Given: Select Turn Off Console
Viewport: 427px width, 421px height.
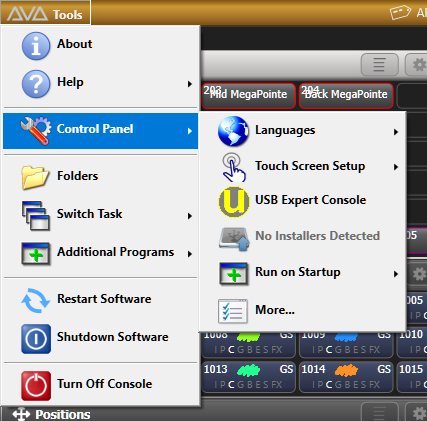Looking at the screenshot, I should coord(101,386).
